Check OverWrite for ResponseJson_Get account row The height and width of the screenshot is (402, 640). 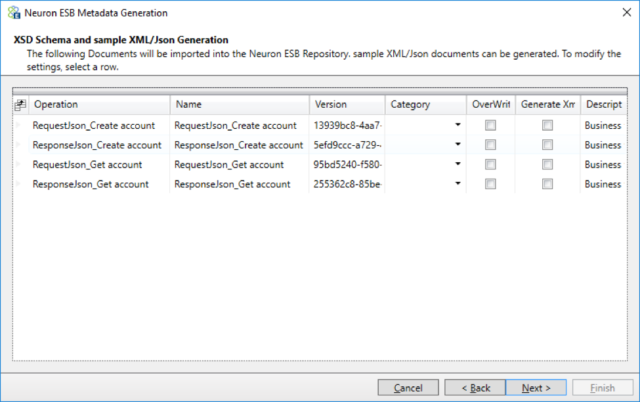point(491,184)
